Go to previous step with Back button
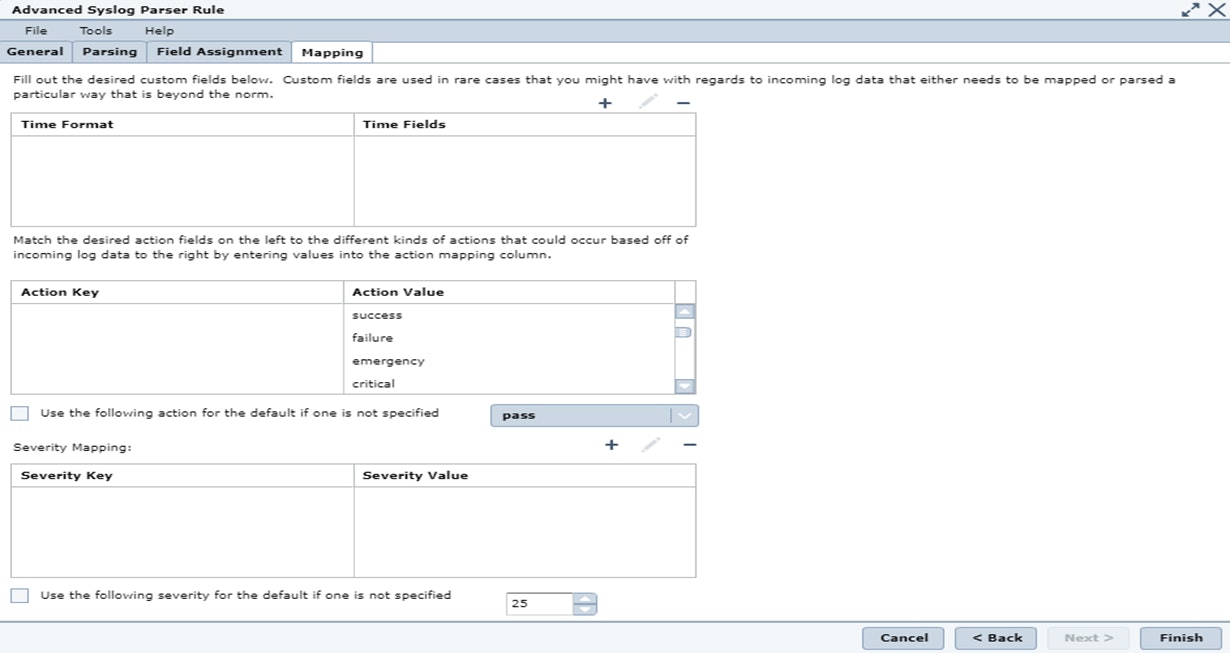Image resolution: width=1230 pixels, height=653 pixels. pyautogui.click(x=995, y=638)
